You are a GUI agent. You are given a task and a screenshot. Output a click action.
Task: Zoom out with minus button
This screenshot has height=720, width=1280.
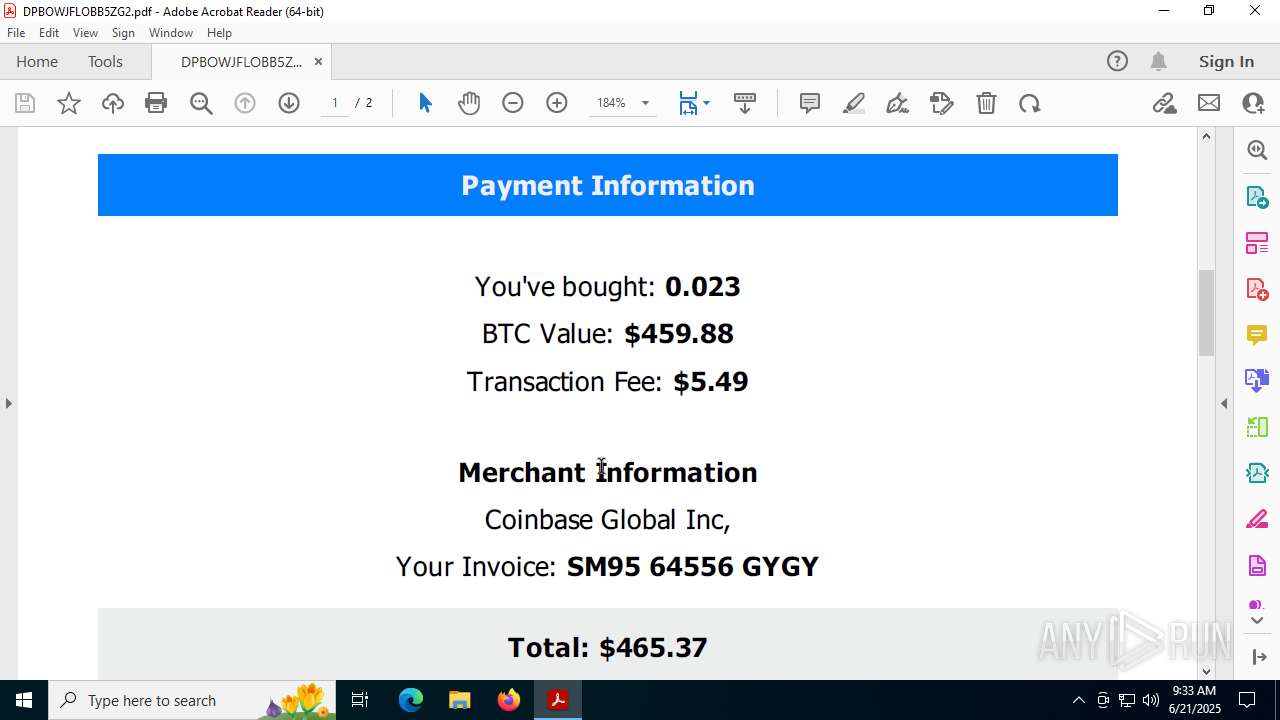[513, 103]
